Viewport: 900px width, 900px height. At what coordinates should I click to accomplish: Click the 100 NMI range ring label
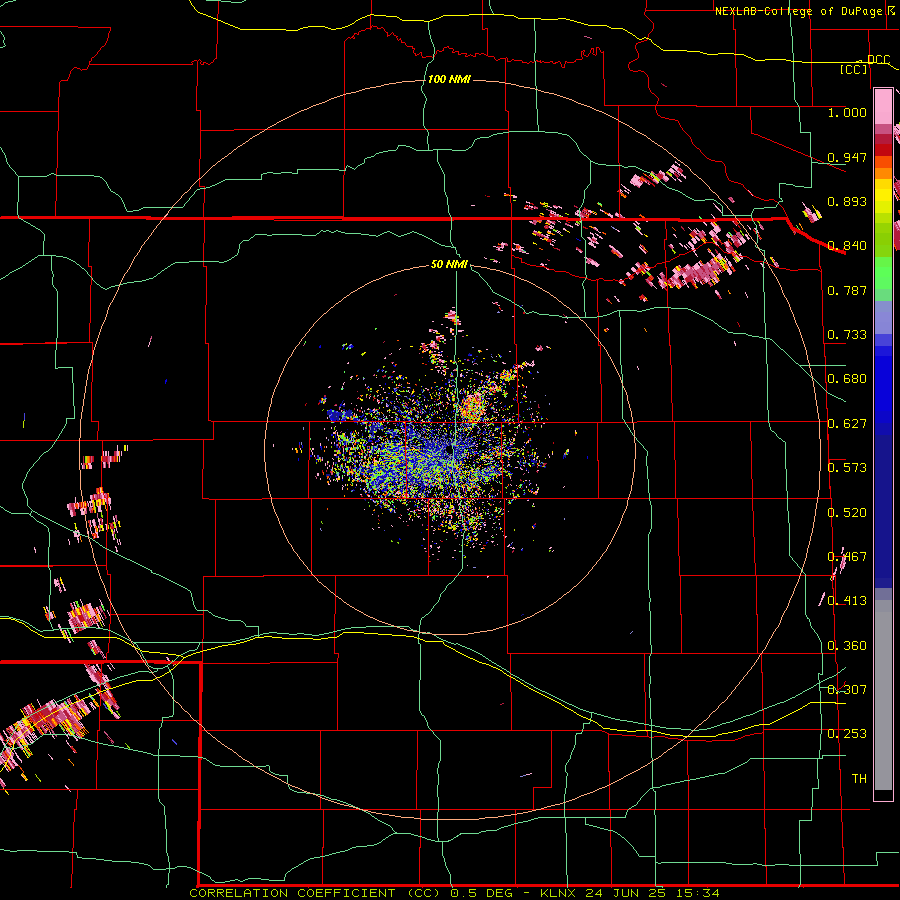tap(449, 79)
